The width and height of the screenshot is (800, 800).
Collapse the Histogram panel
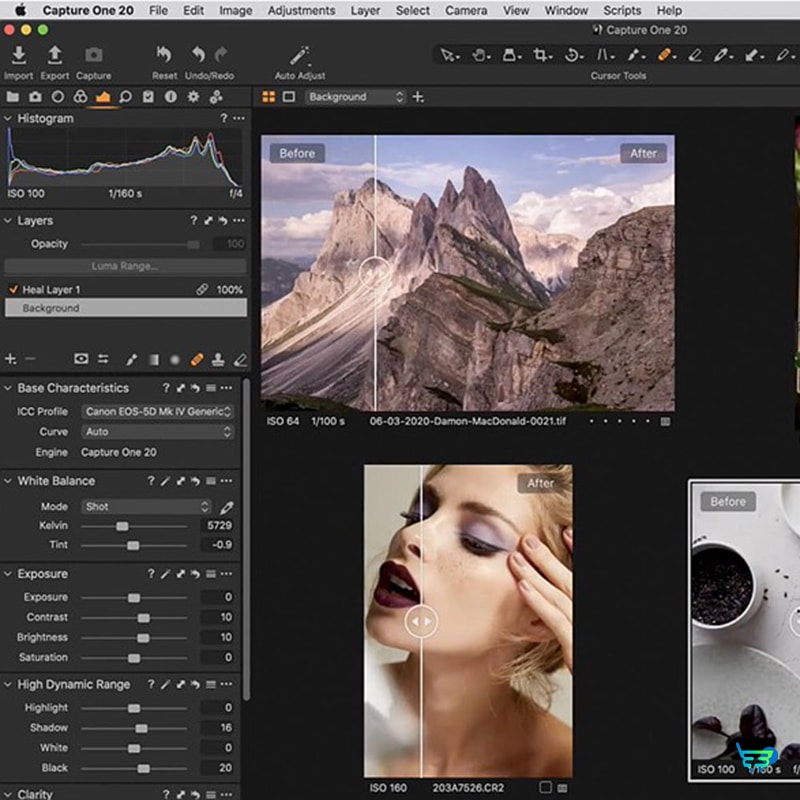point(8,118)
